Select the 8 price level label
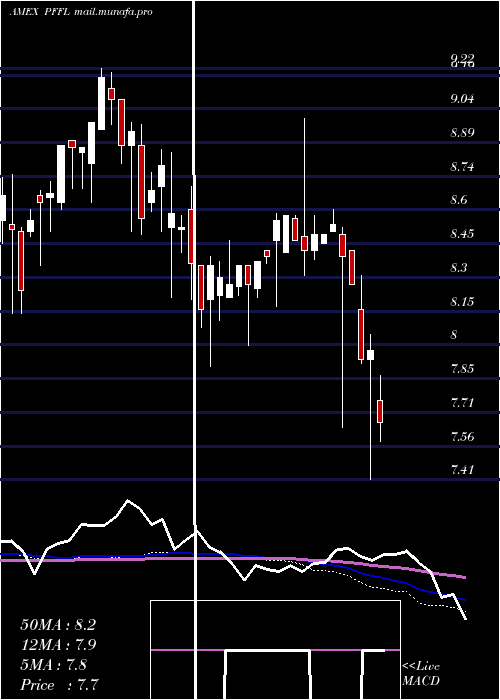500x700 pixels. tap(454, 335)
